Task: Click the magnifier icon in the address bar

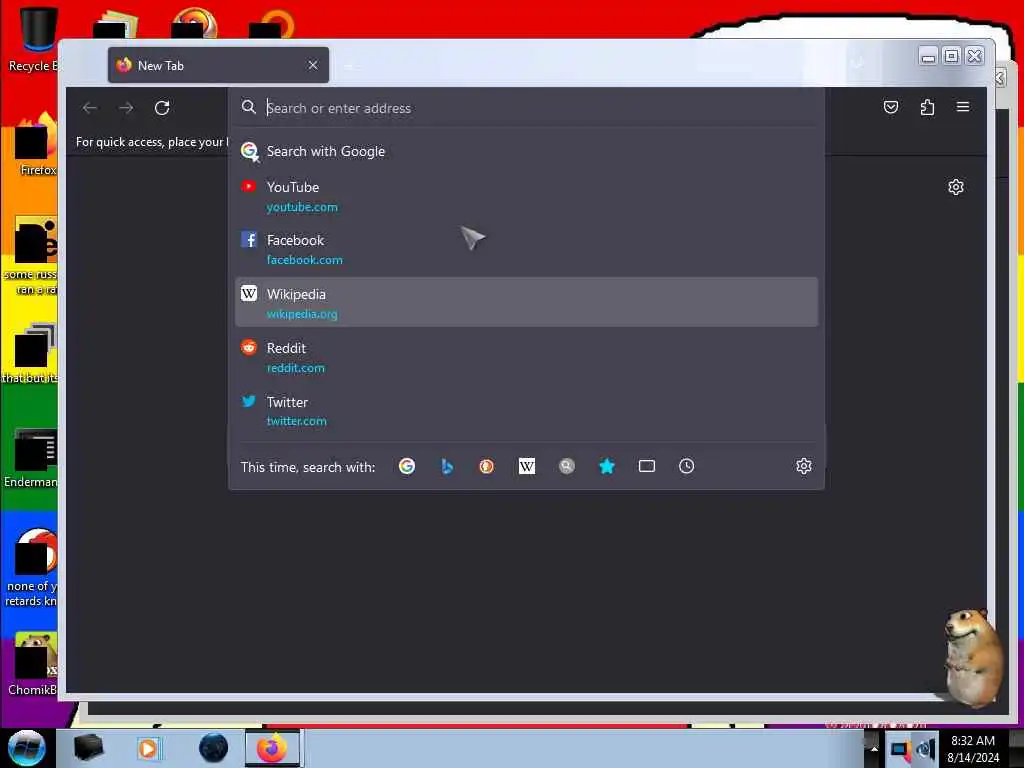Action: click(x=249, y=107)
